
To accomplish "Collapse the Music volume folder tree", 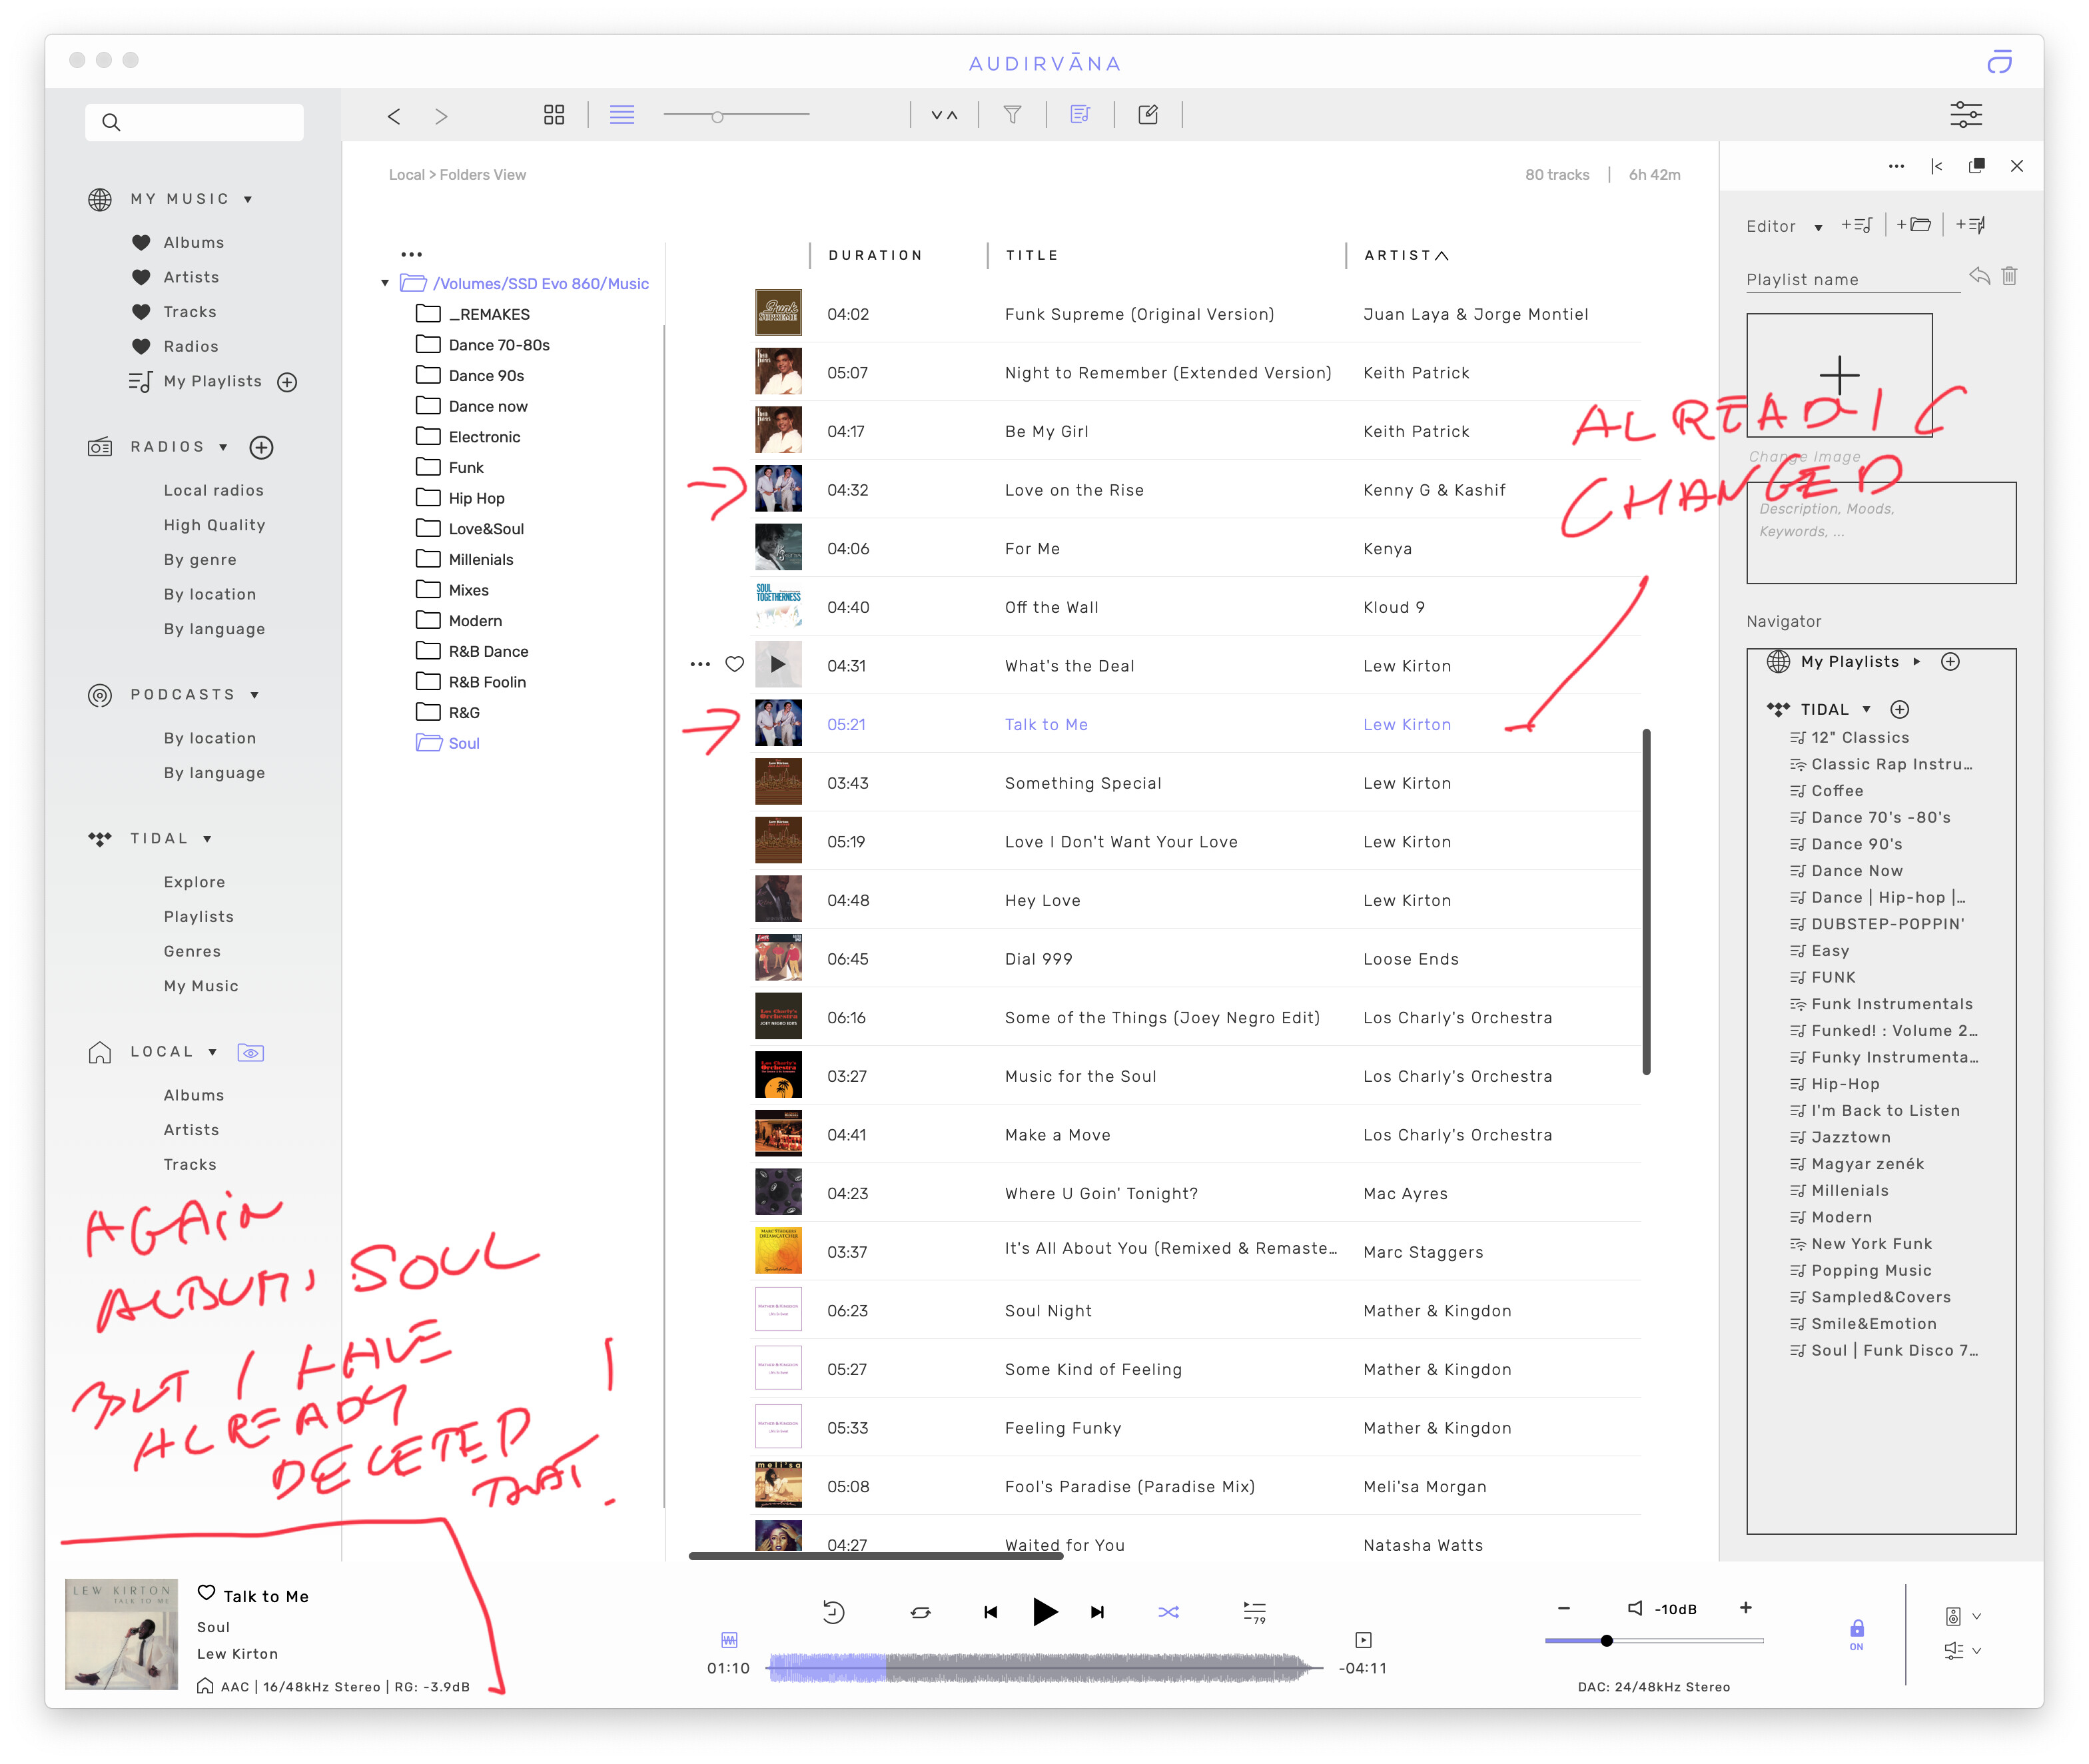I will coord(385,284).
